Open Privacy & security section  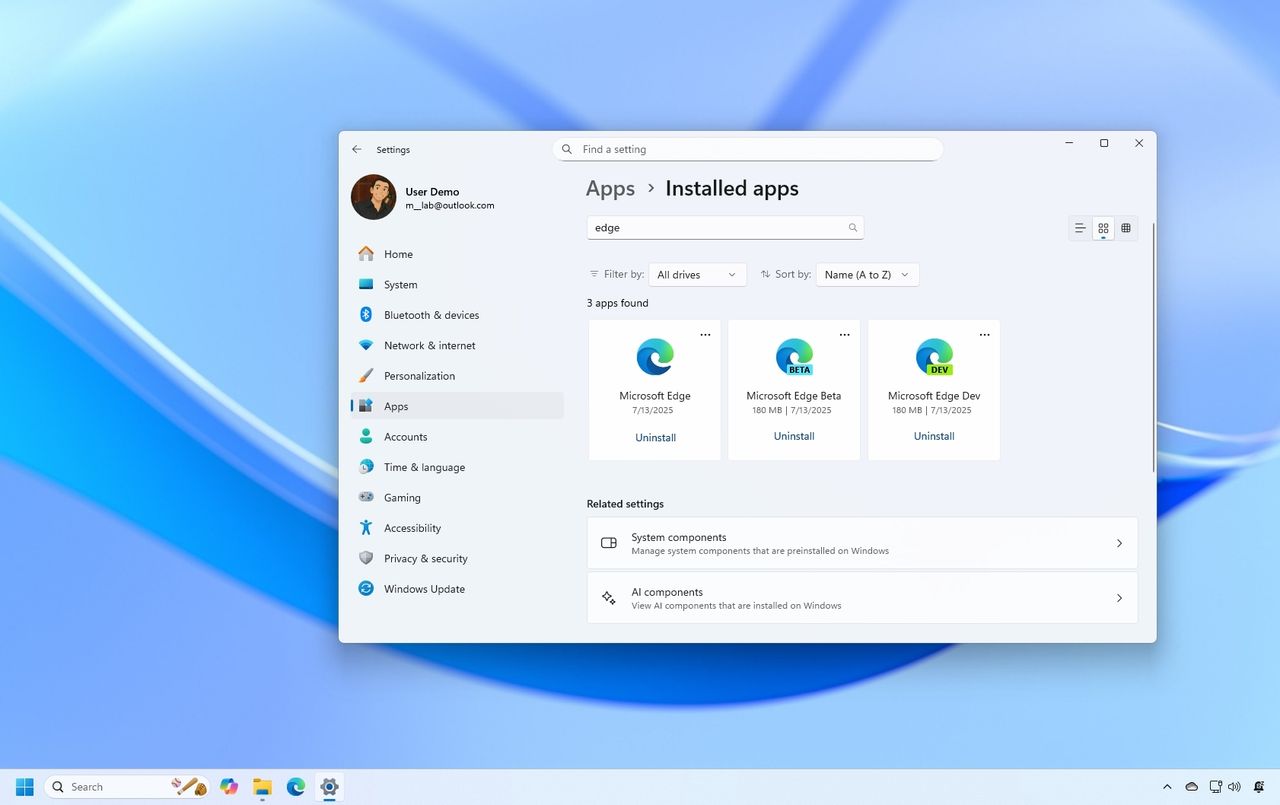point(457,559)
